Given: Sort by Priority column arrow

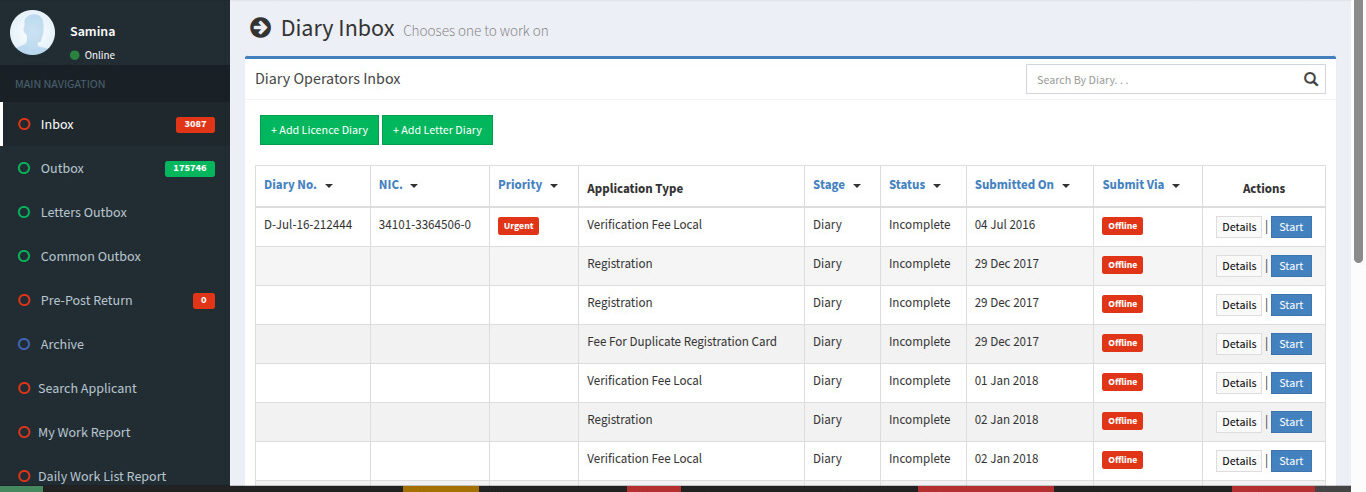Looking at the screenshot, I should [554, 186].
